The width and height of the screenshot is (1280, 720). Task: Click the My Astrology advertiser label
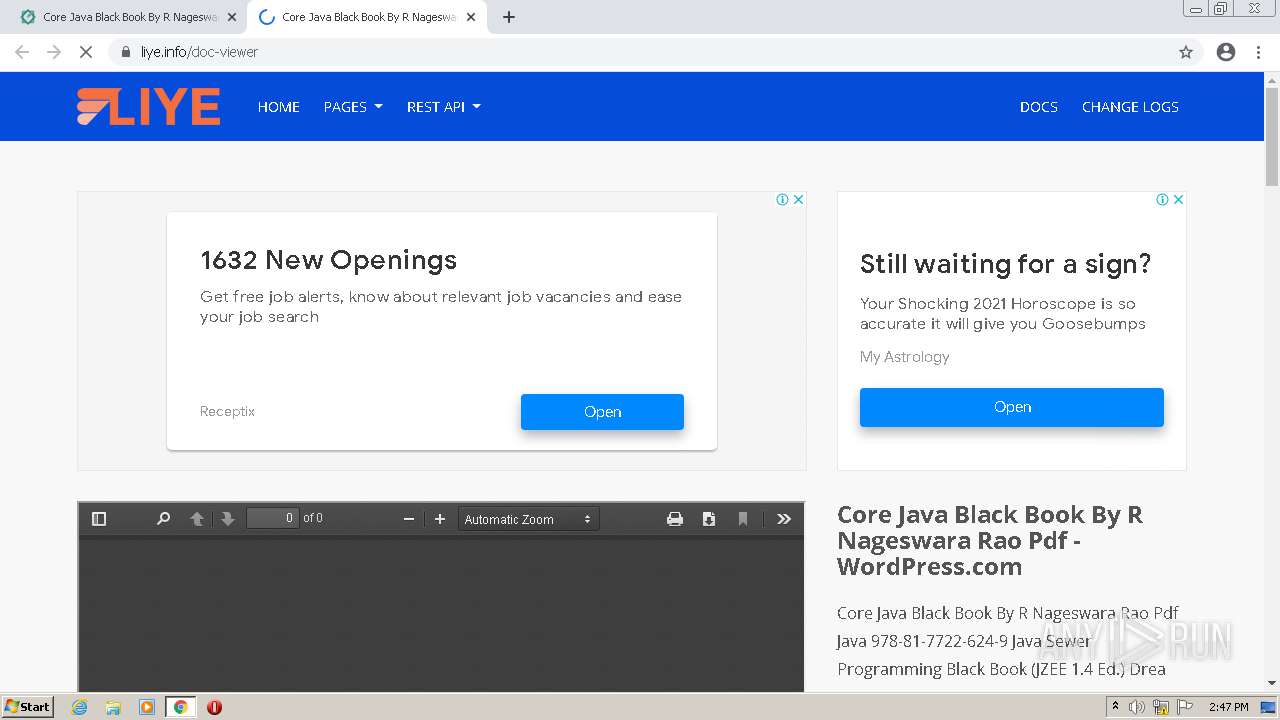(x=905, y=357)
